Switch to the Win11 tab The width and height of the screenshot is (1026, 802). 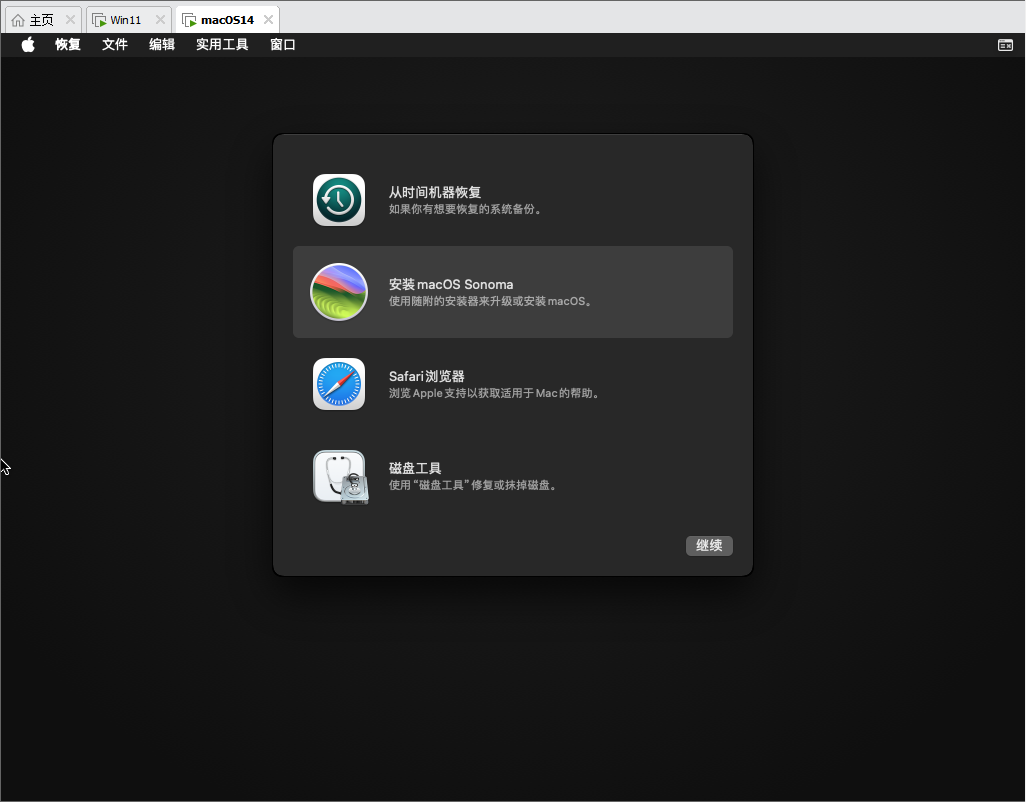pyautogui.click(x=128, y=20)
